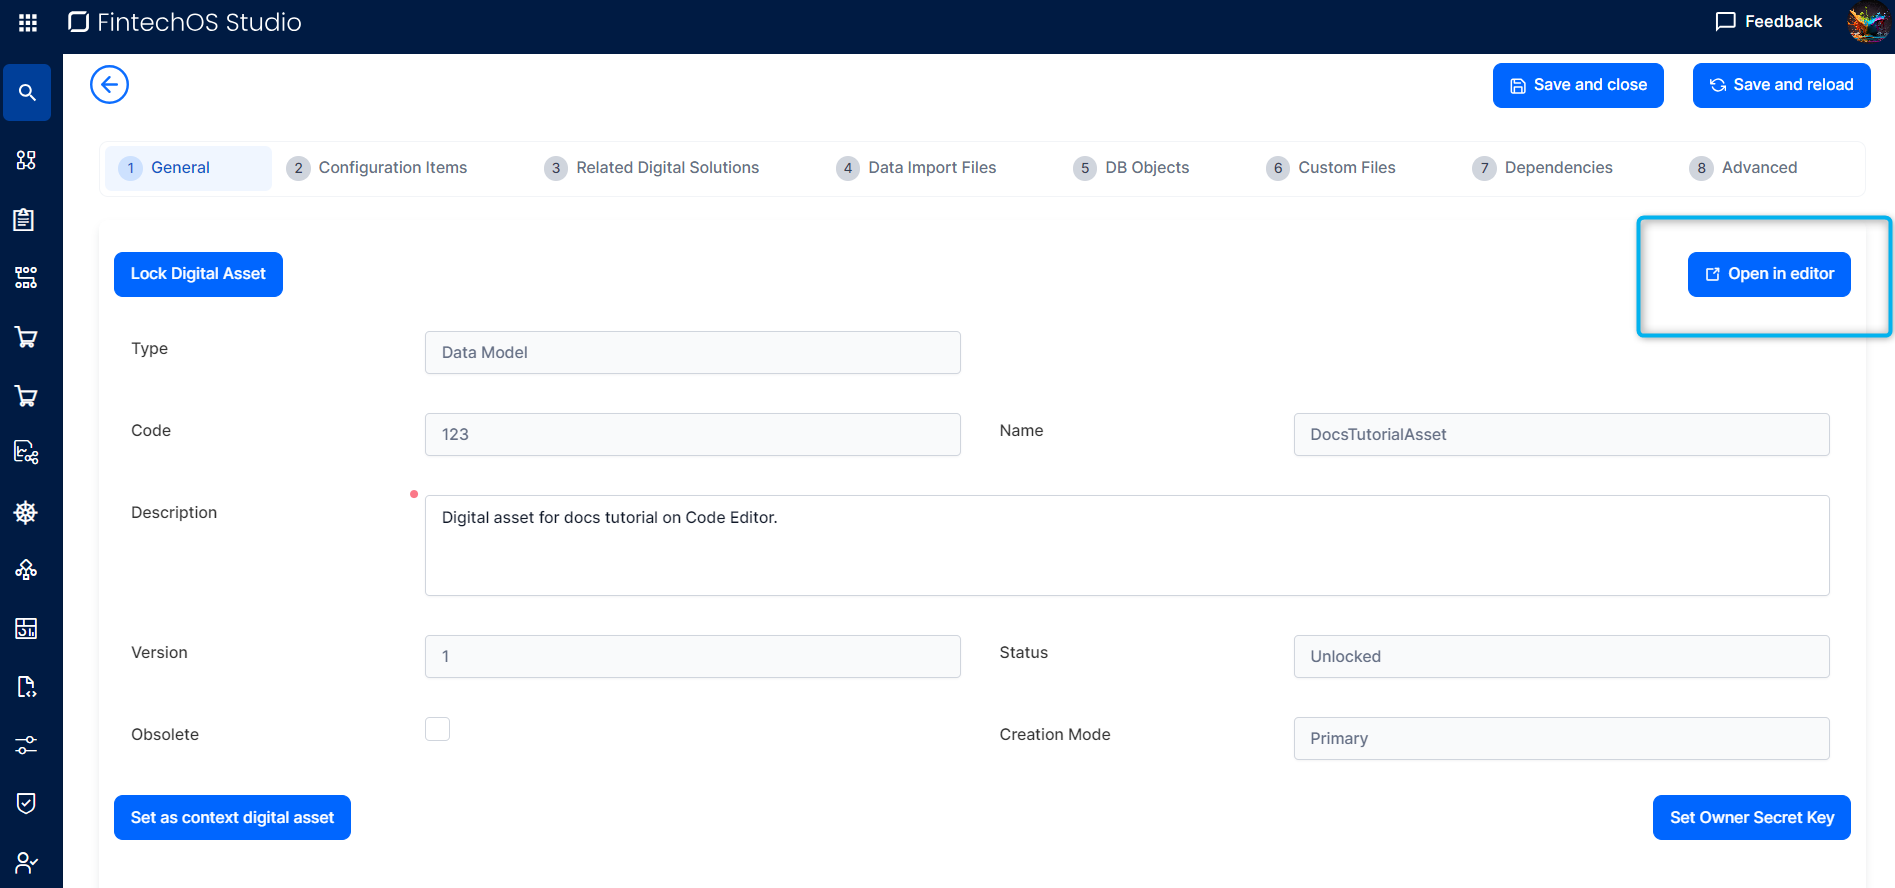
Task: Click Save and close
Action: pos(1577,85)
